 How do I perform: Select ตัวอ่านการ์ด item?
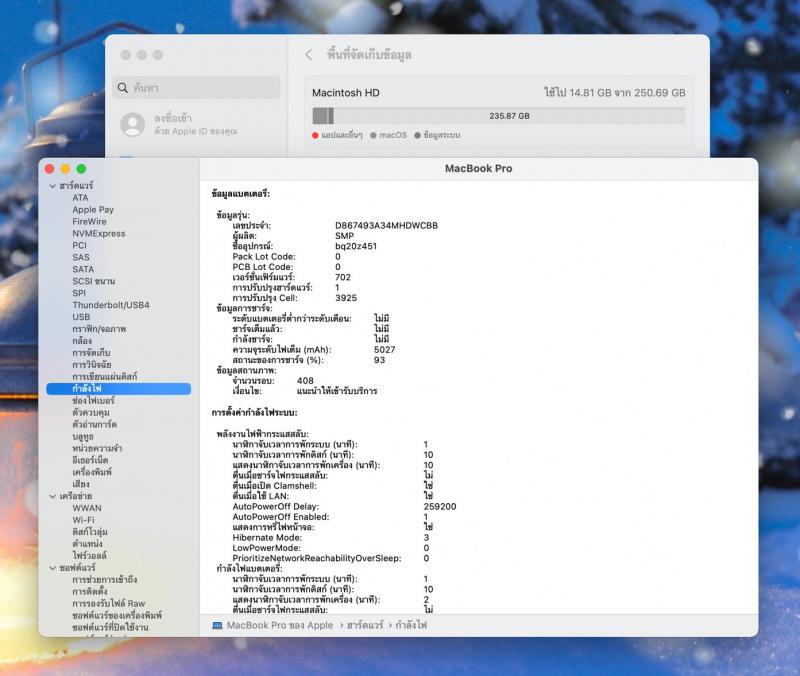click(94, 424)
